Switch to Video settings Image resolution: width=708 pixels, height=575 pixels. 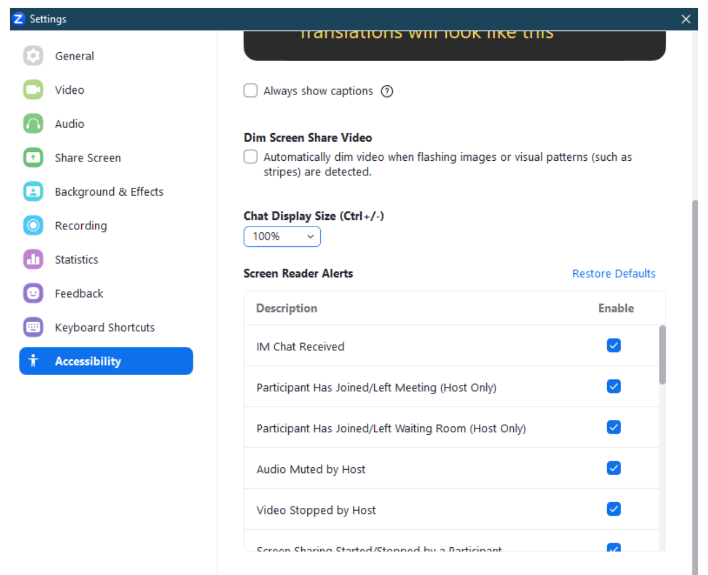(x=106, y=90)
